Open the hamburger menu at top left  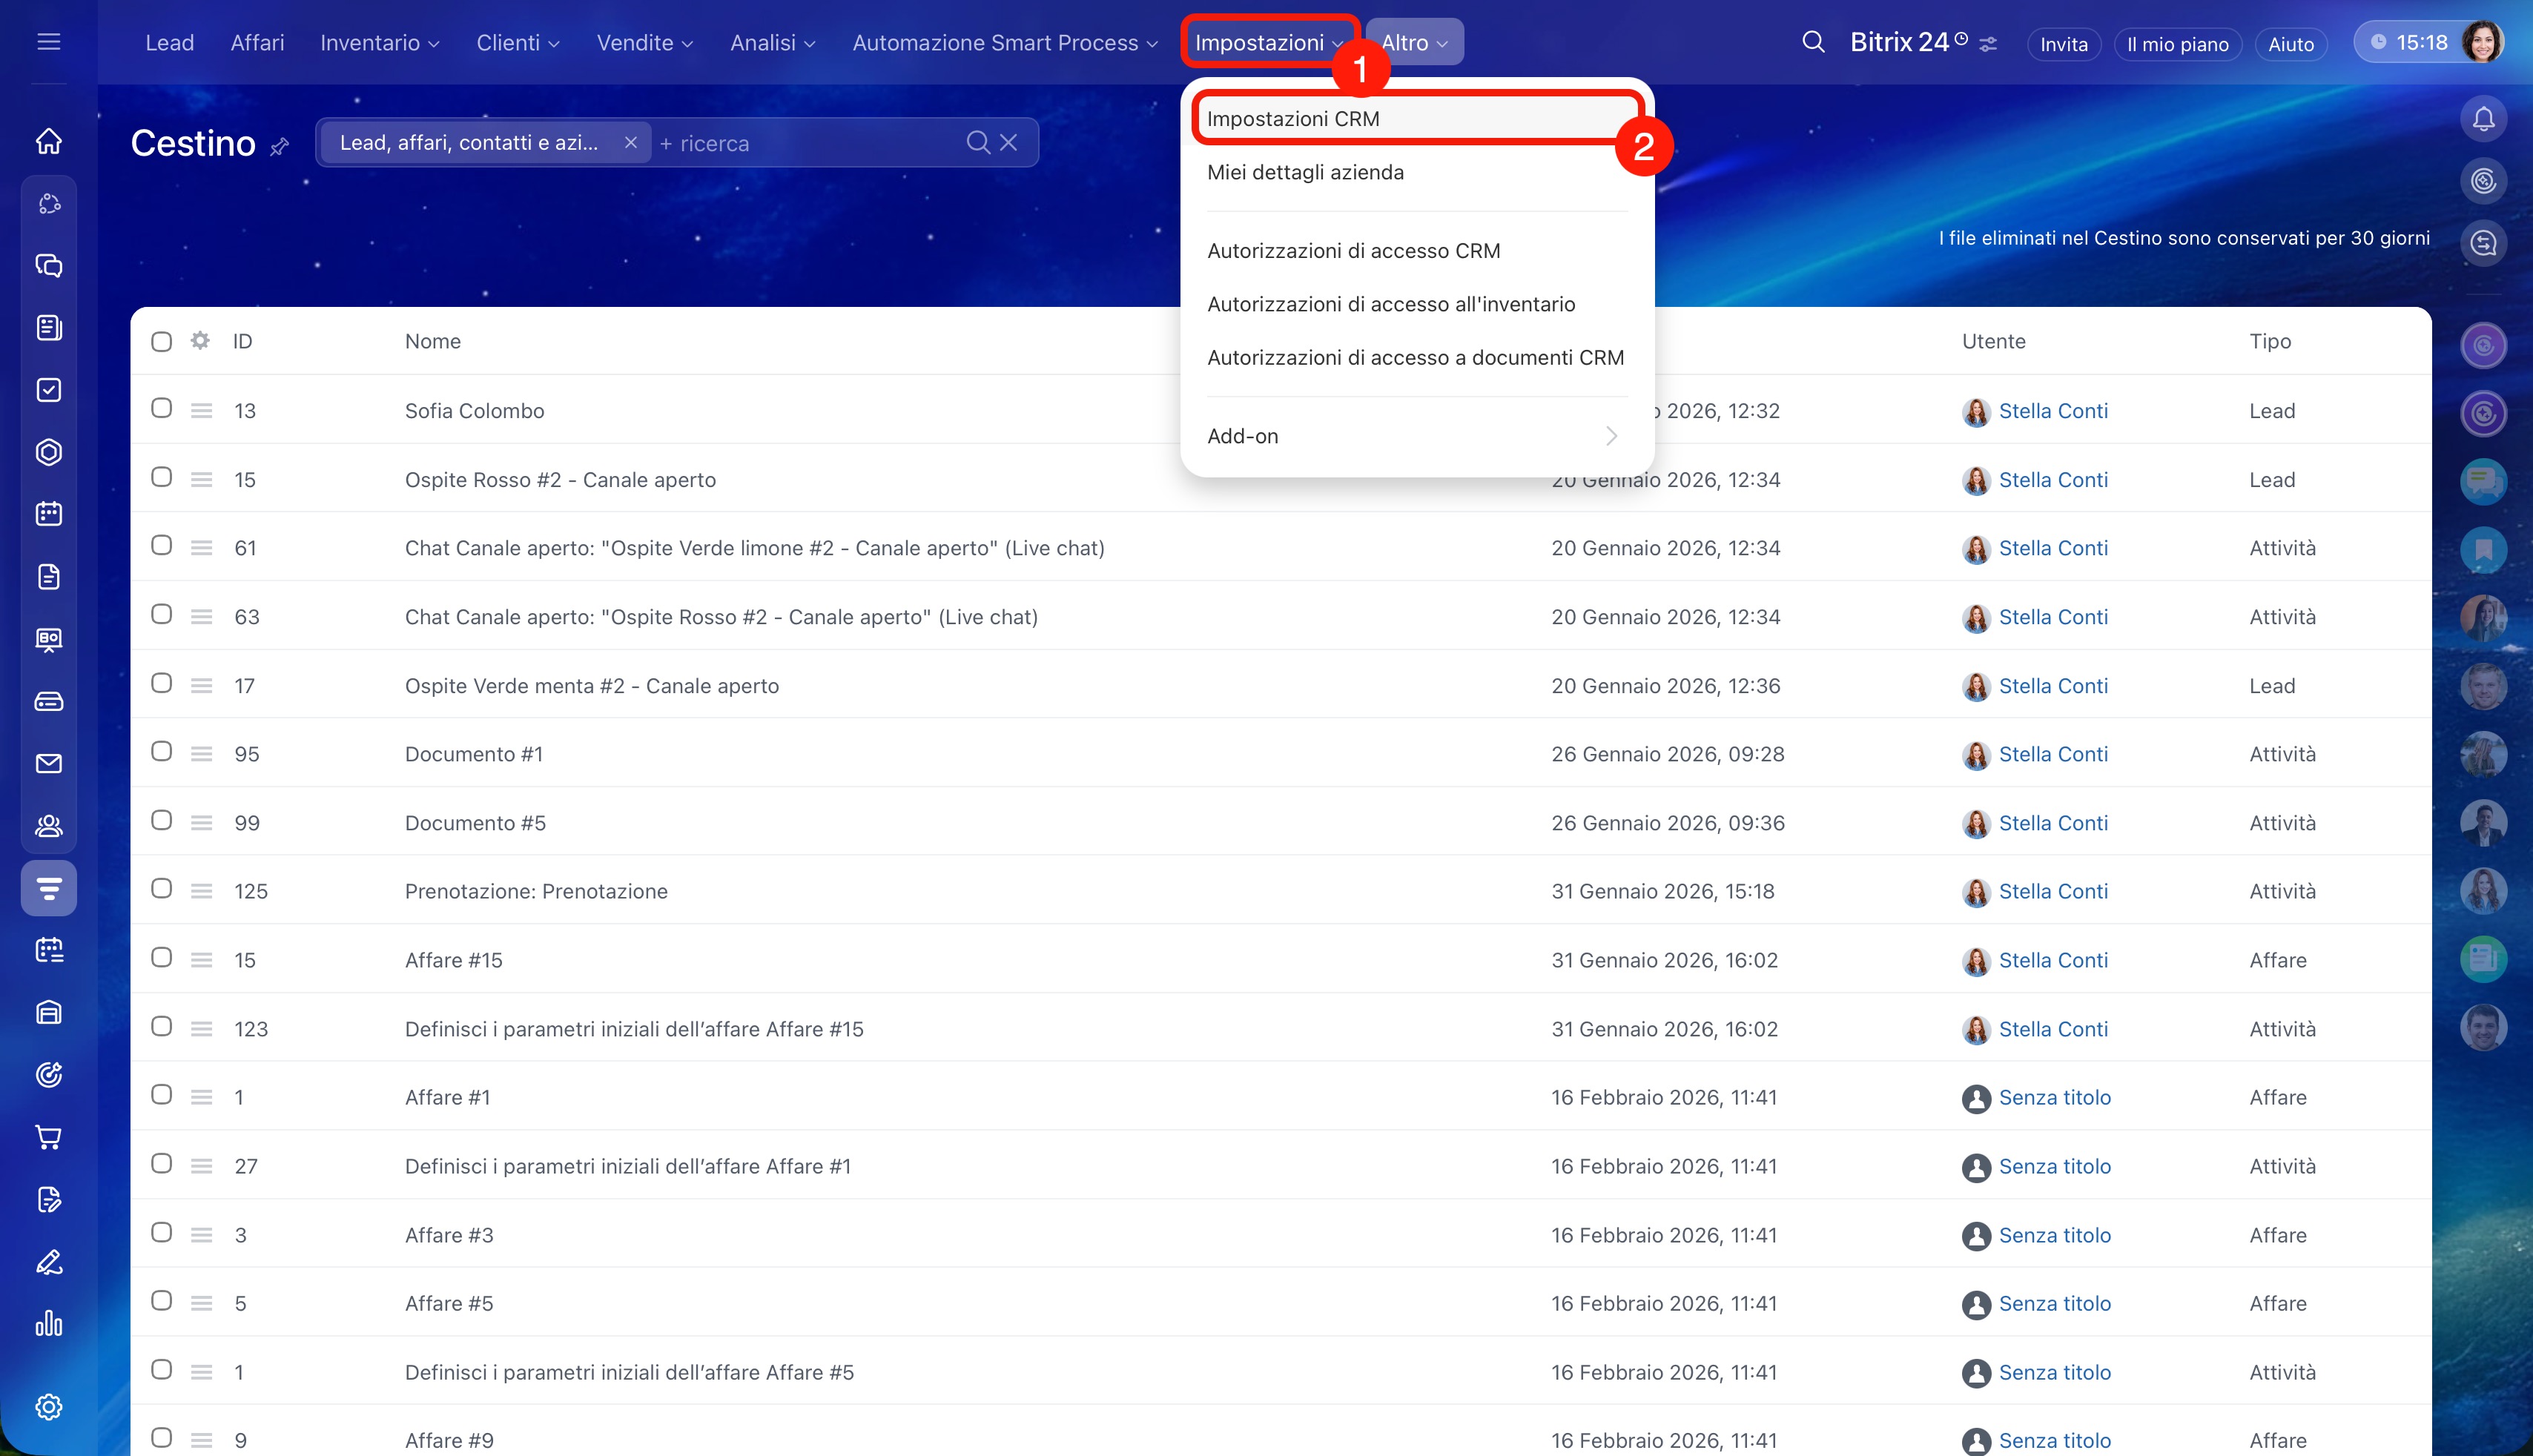(x=49, y=42)
